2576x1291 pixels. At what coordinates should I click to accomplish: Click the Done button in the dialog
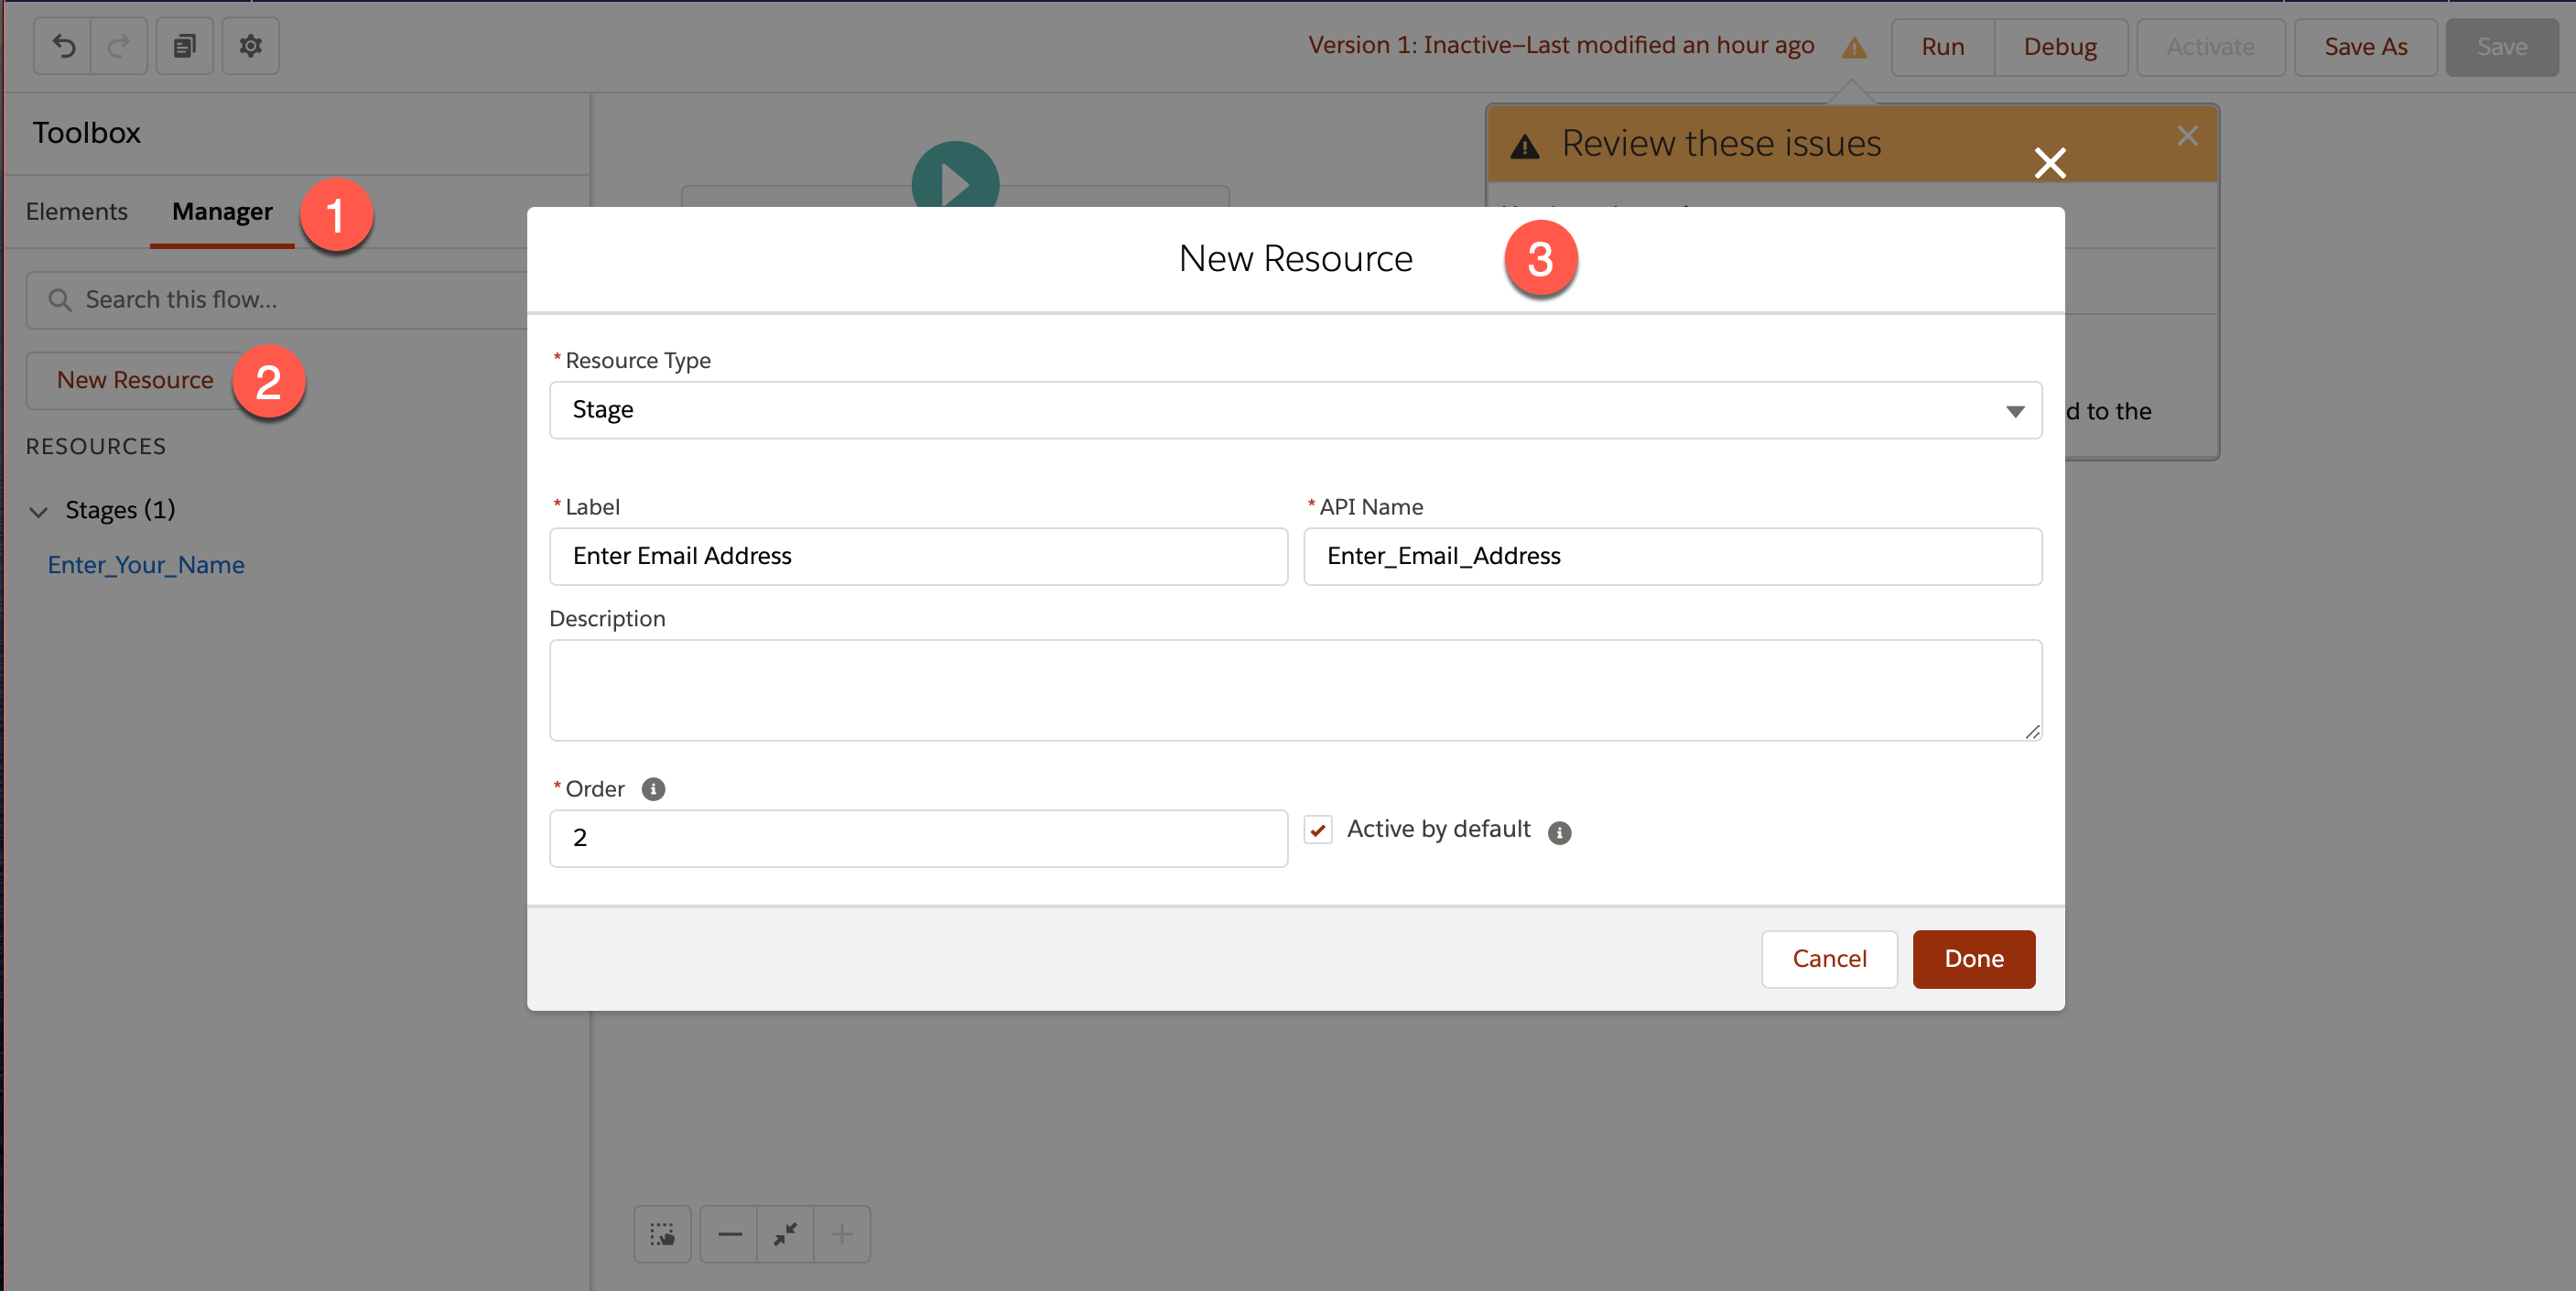pos(1973,958)
